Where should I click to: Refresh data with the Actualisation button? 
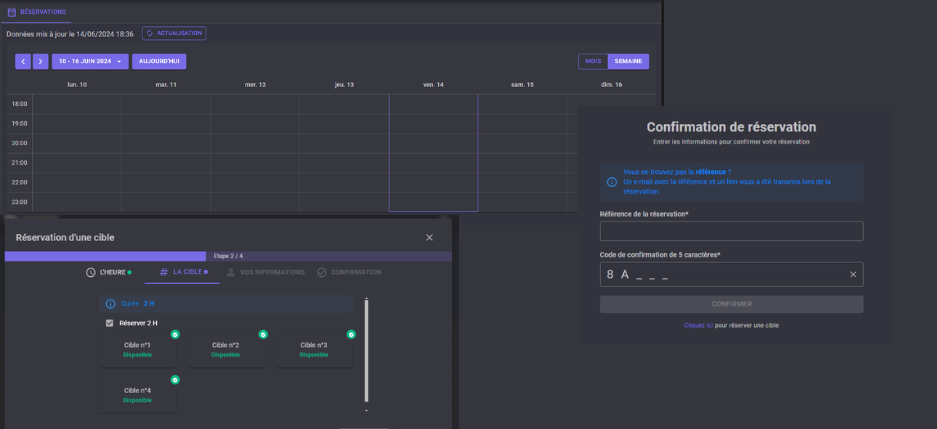click(174, 33)
